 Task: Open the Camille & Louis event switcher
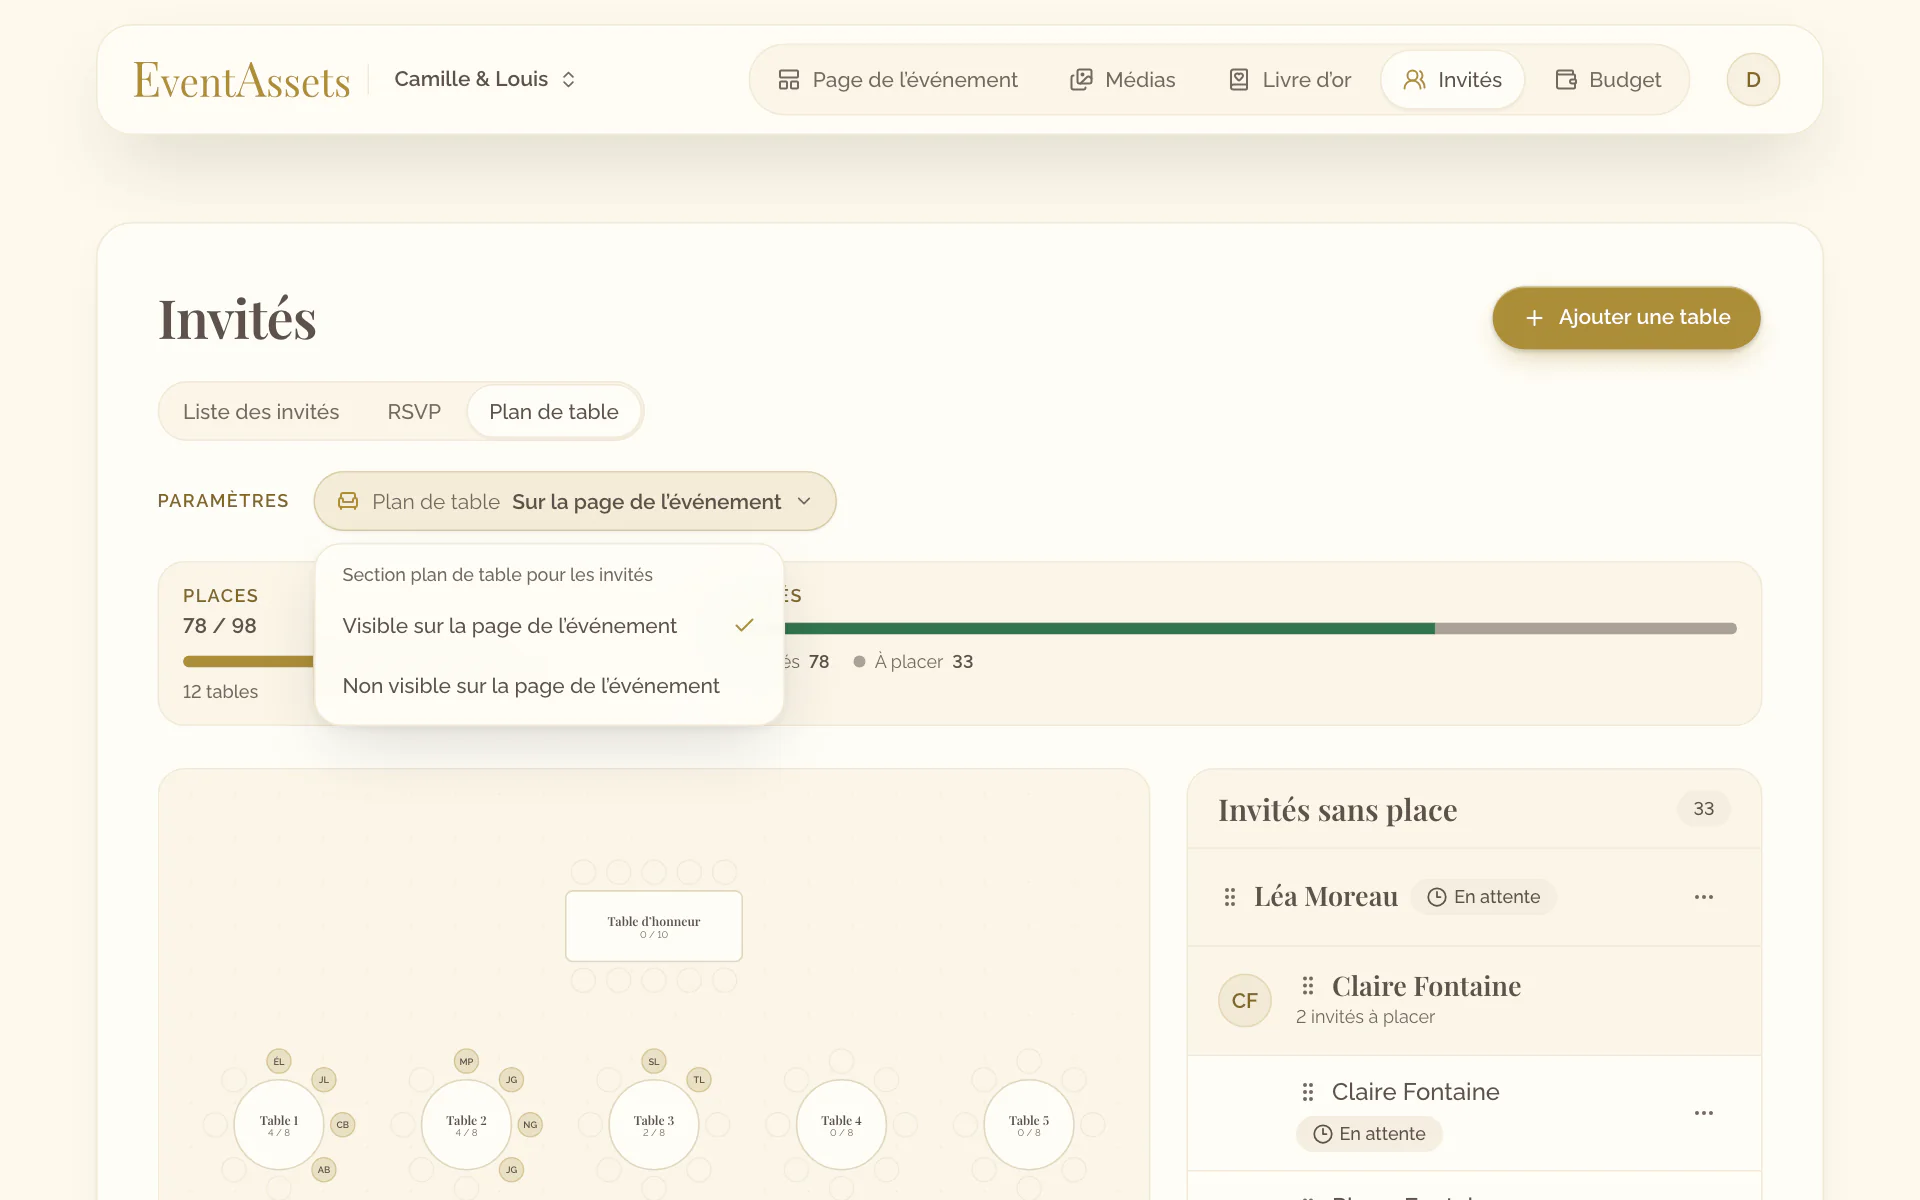[485, 79]
